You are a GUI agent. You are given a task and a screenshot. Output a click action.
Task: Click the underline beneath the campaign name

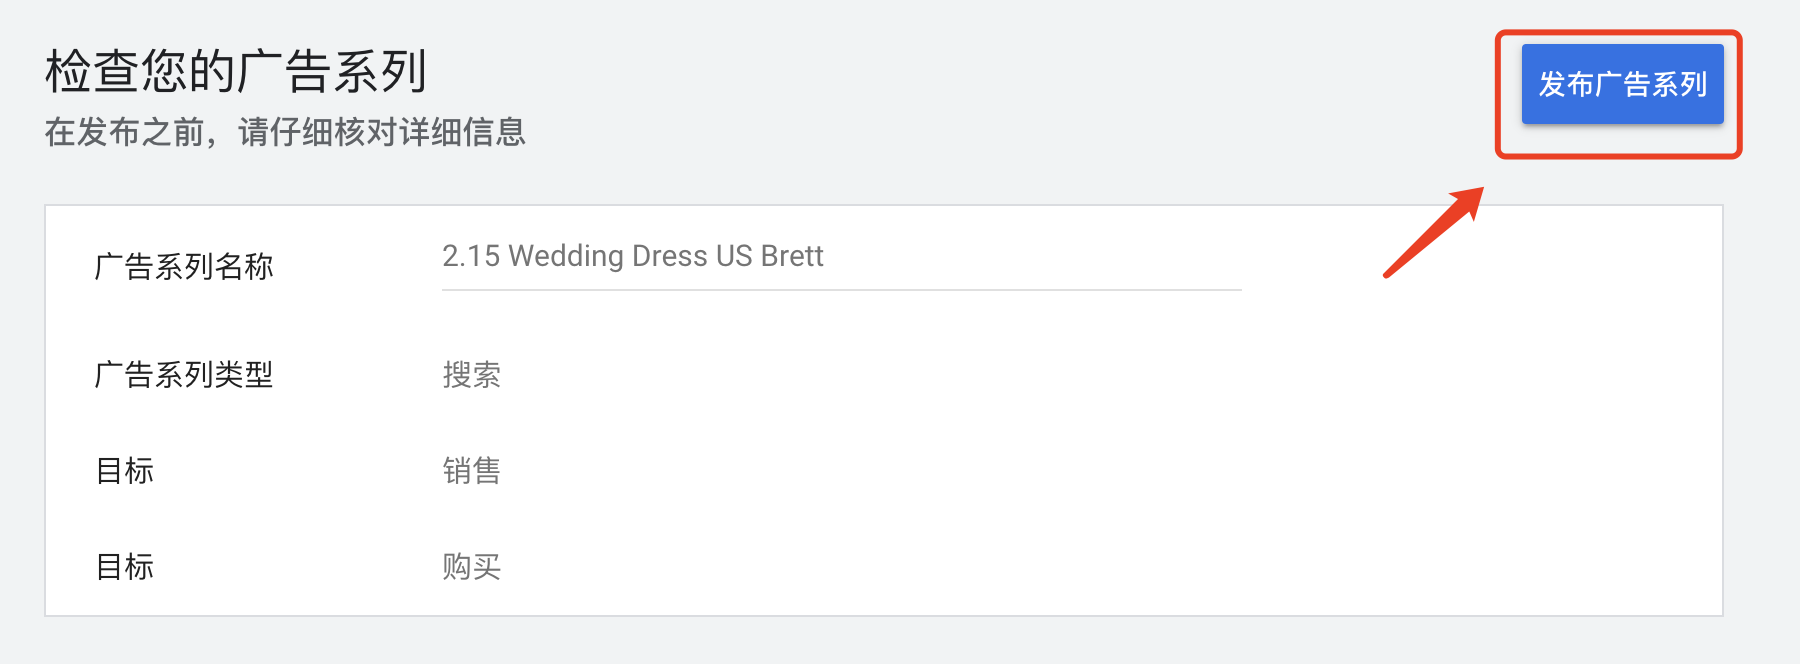pos(841,290)
